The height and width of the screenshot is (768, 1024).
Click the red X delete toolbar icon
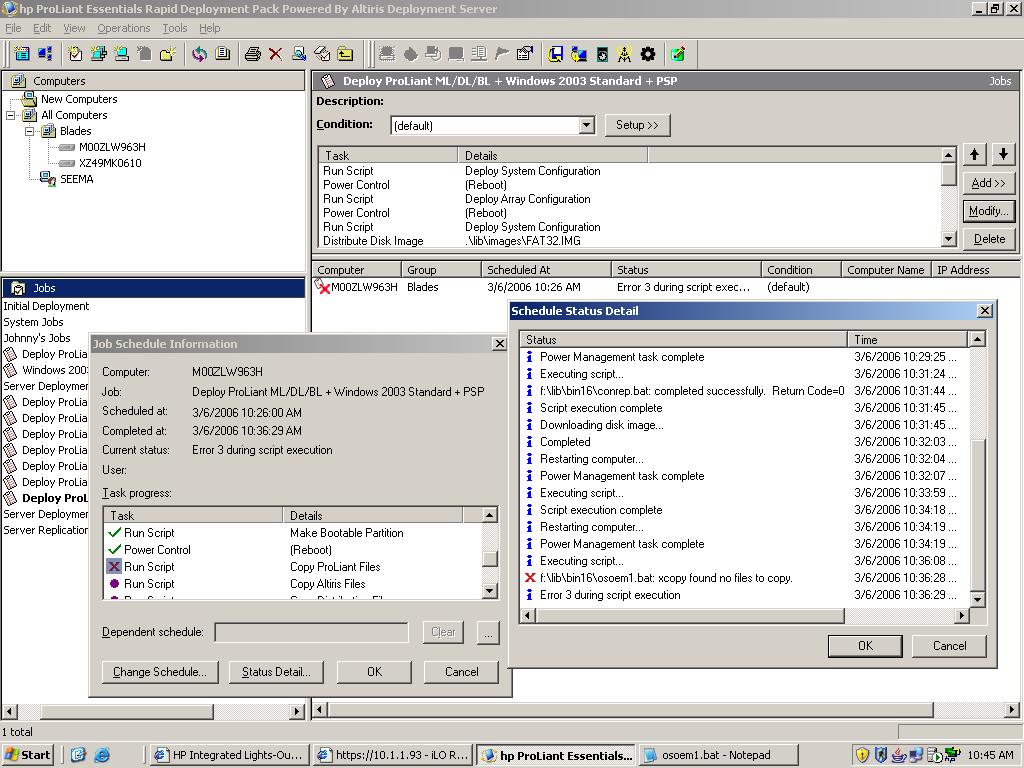[276, 54]
